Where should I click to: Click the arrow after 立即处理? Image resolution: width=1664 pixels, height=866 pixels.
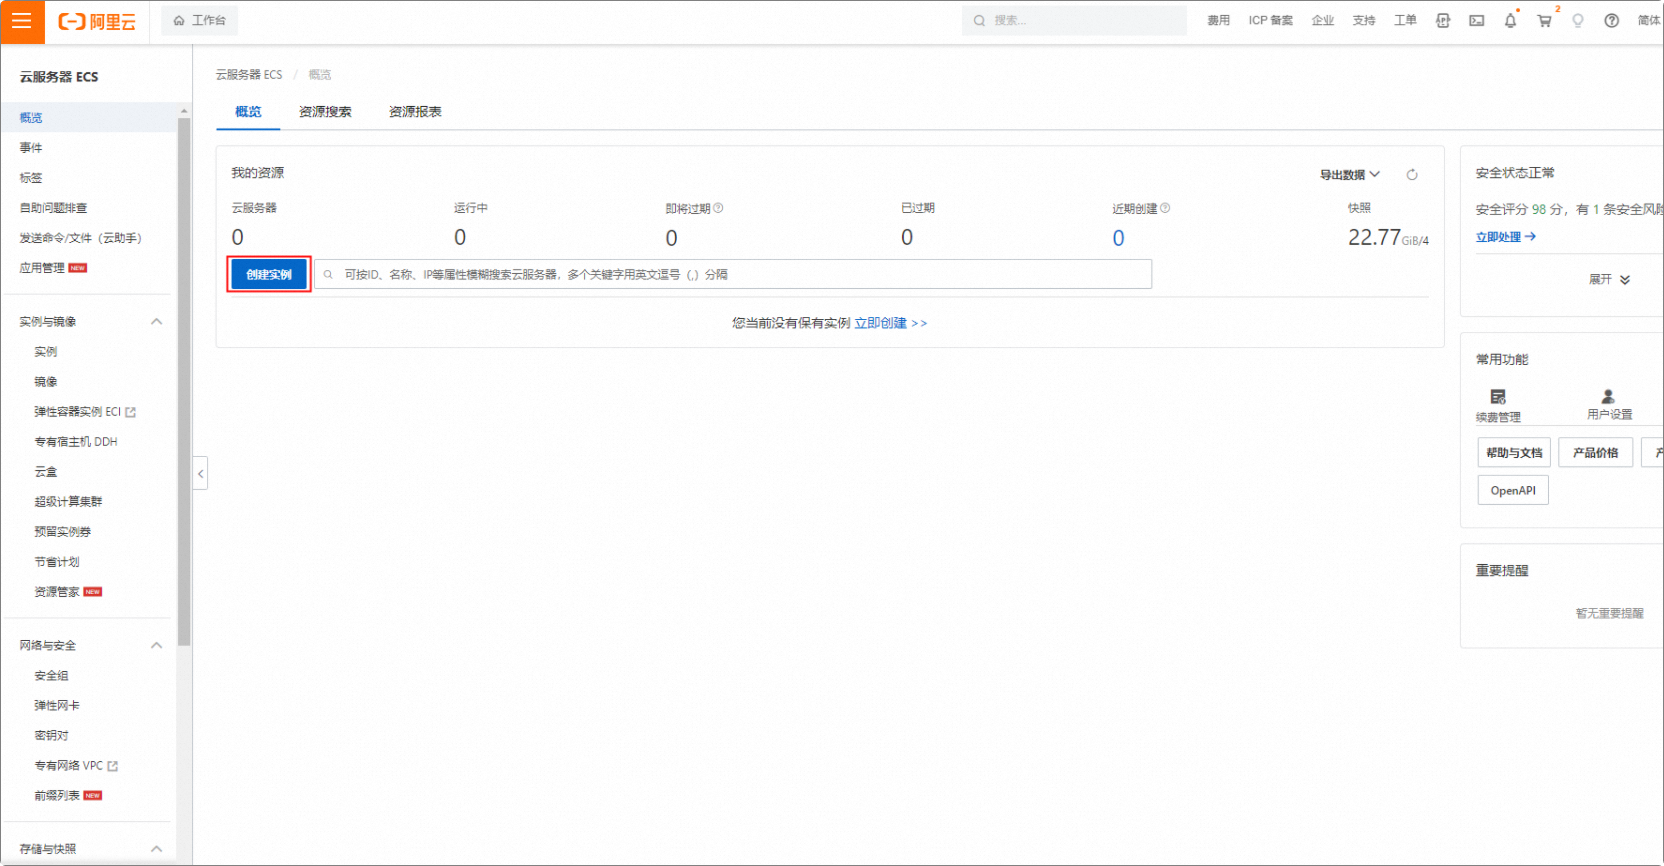tap(1530, 237)
